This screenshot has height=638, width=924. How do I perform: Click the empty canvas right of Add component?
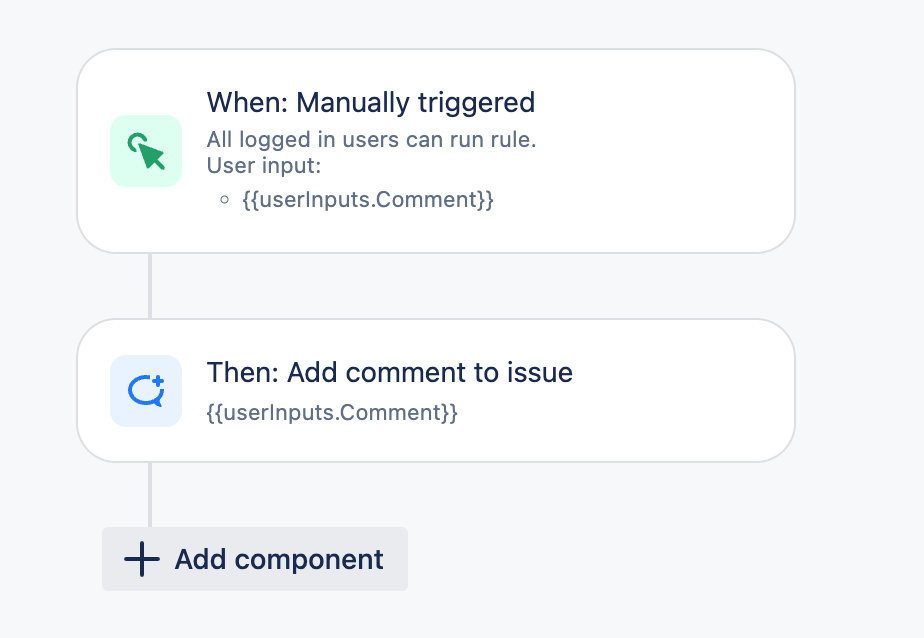pyautogui.click(x=648, y=559)
